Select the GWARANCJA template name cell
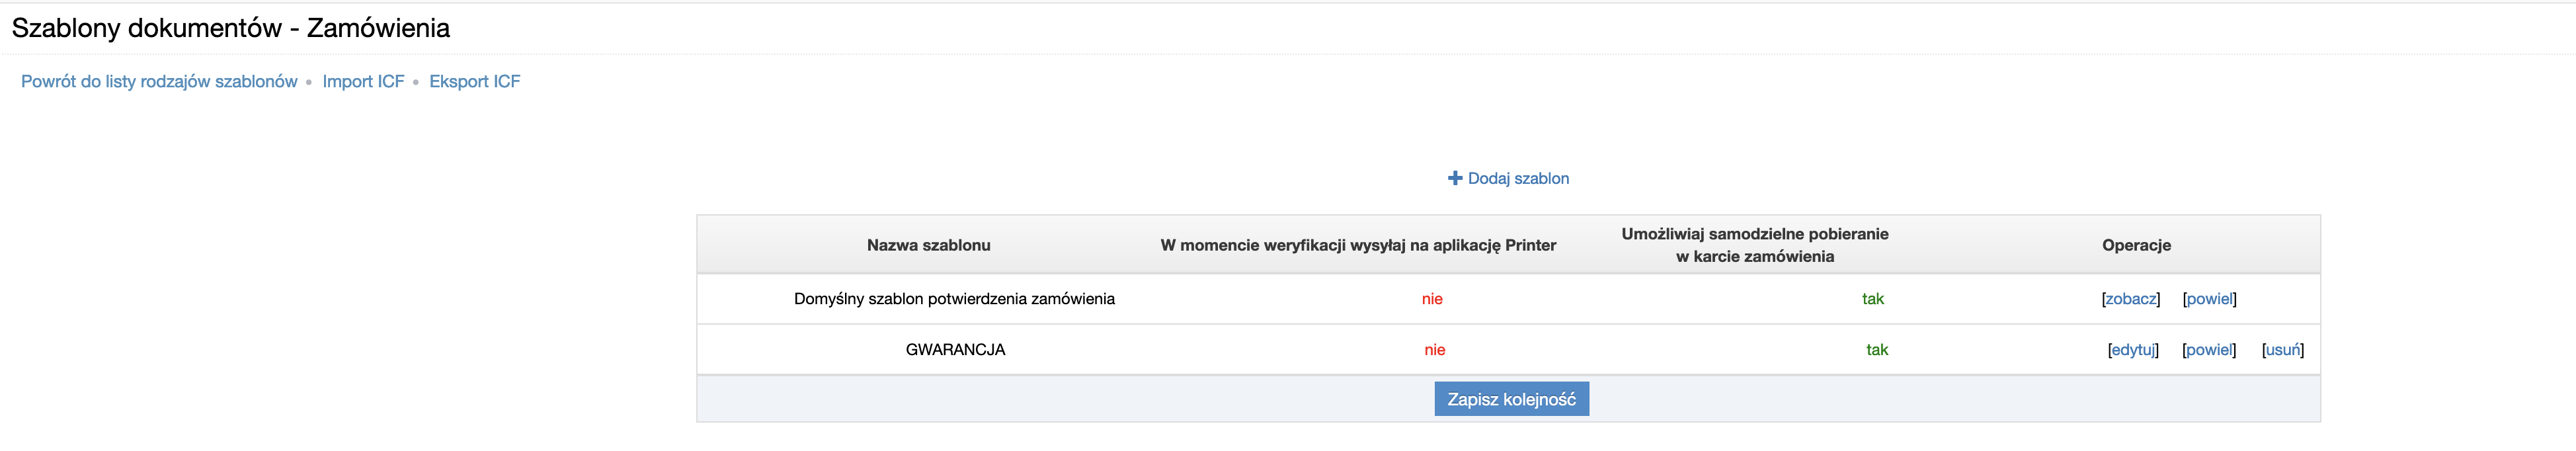The image size is (2576, 451). click(x=955, y=350)
